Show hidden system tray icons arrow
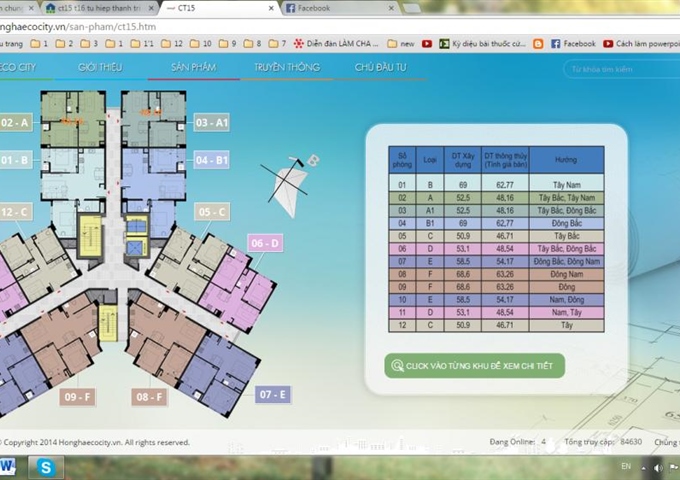Screen dimensions: 680x480 click(x=644, y=468)
